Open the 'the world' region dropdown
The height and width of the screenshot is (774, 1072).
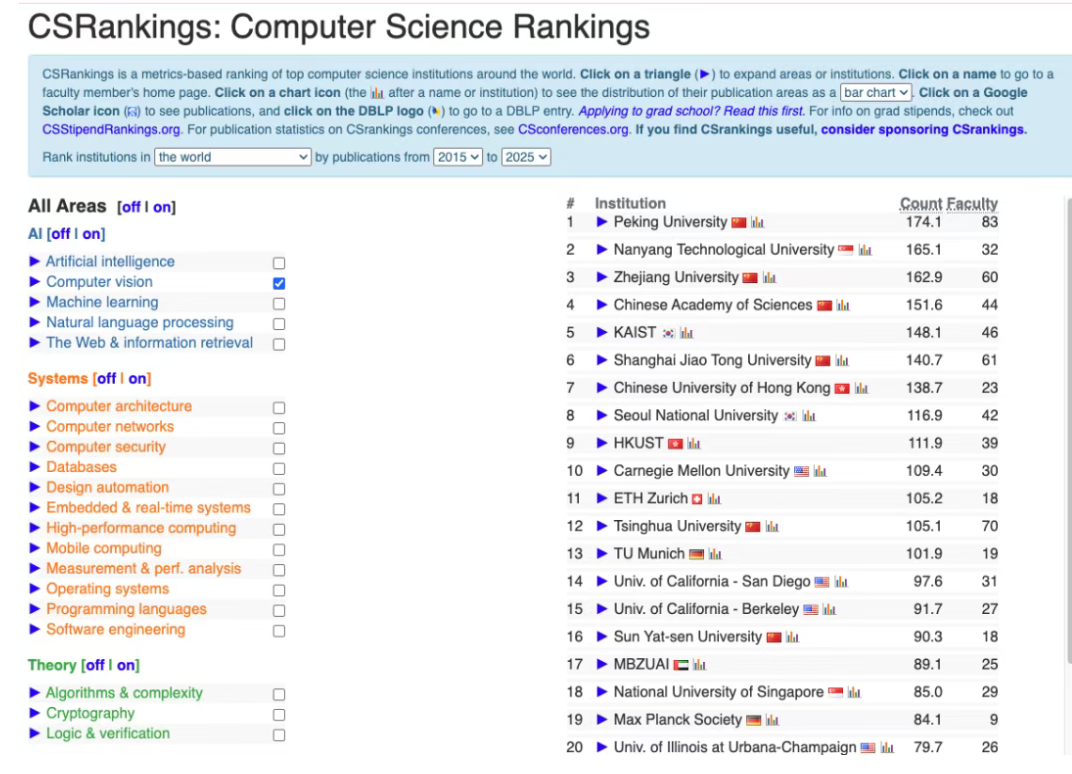233,157
